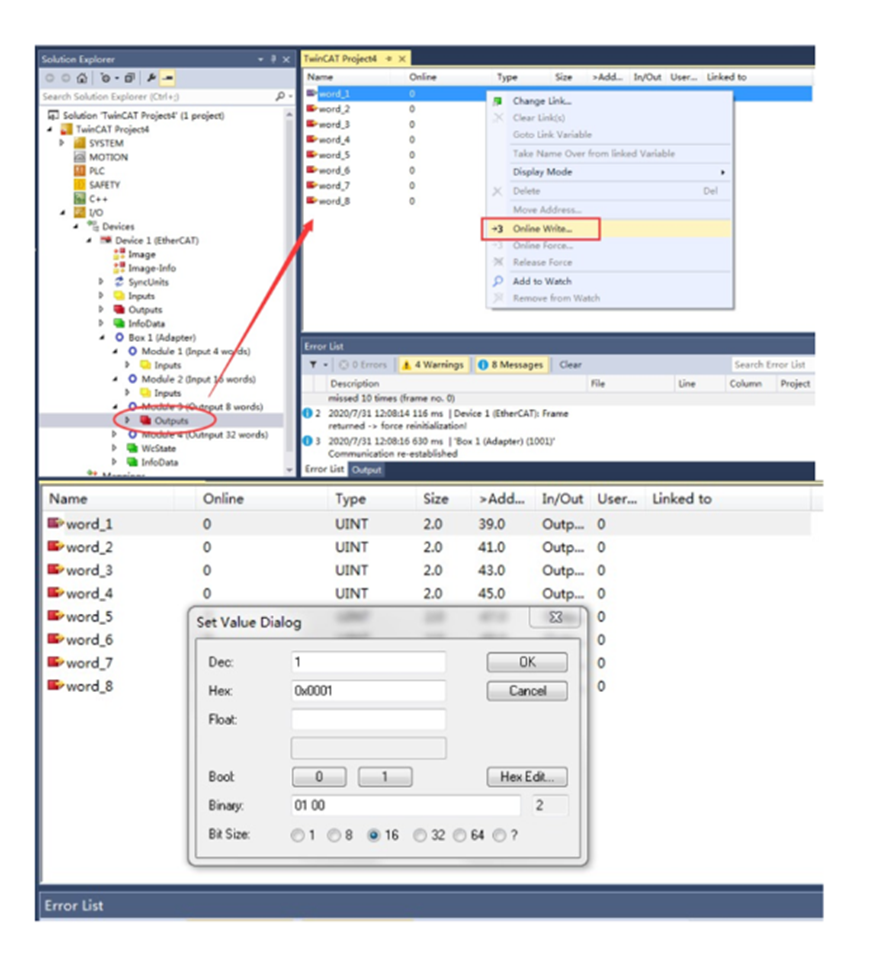Toggle the 4 Warnings filter
The height and width of the screenshot is (976, 889).
click(432, 365)
